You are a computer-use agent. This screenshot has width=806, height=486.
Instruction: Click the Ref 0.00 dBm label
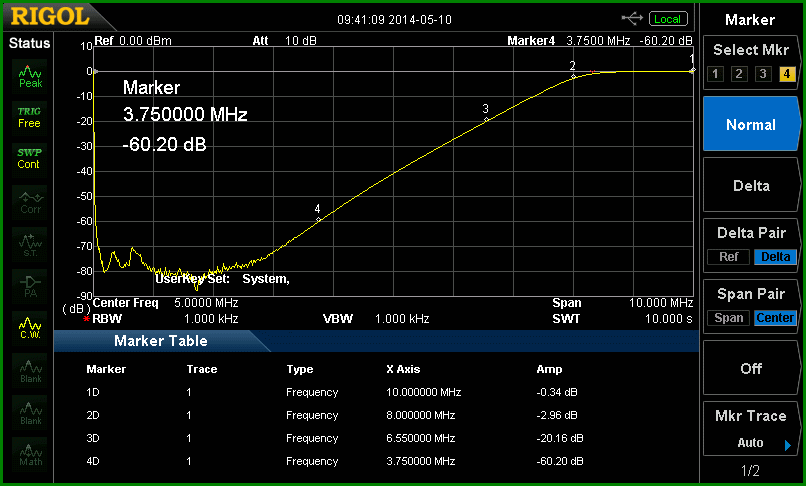[x=133, y=41]
